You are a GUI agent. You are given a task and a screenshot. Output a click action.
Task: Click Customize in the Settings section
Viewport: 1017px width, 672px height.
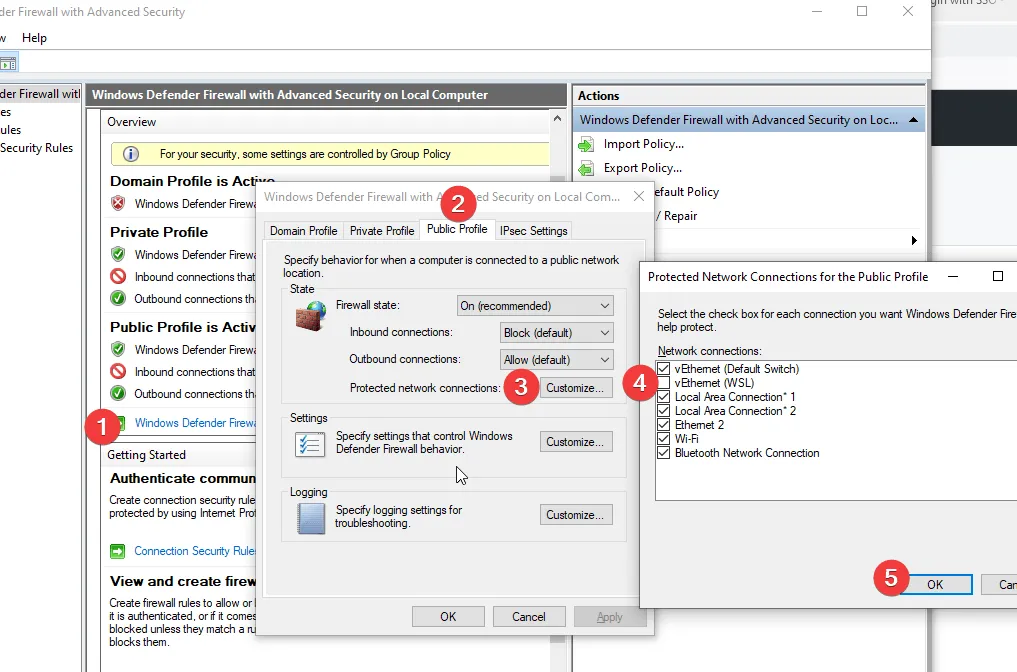(x=575, y=442)
